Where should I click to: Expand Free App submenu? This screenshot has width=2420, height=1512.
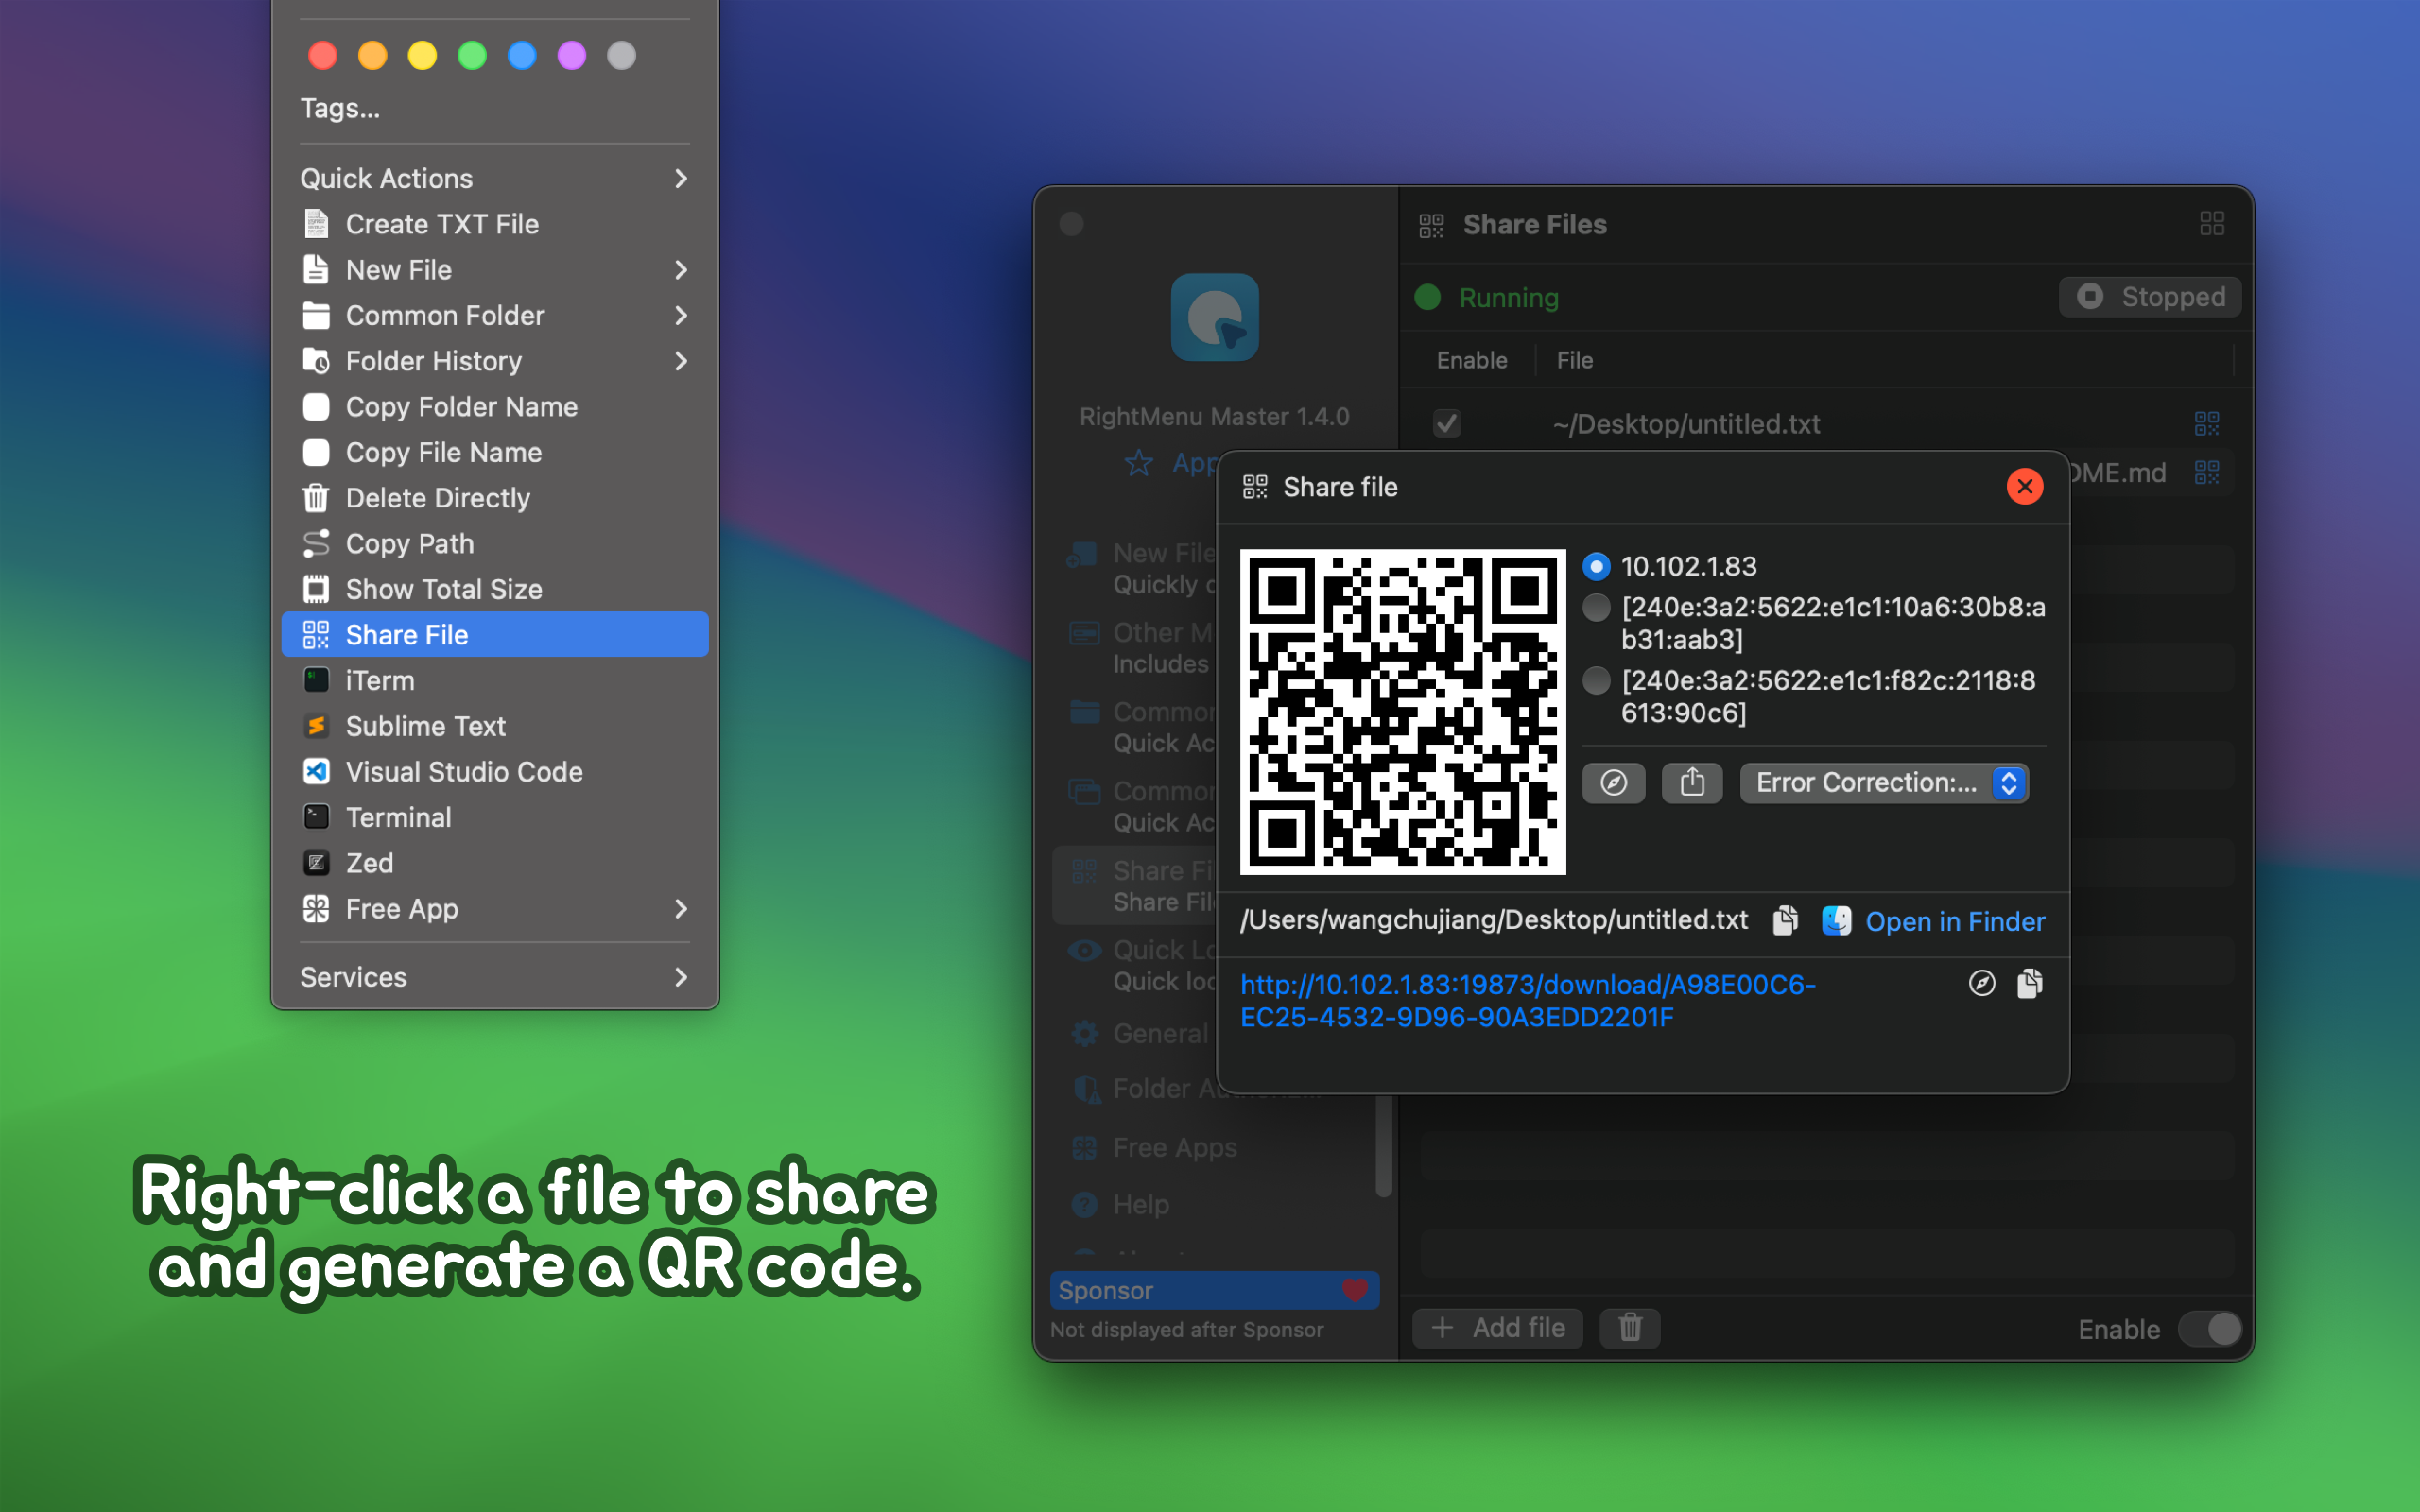495,909
